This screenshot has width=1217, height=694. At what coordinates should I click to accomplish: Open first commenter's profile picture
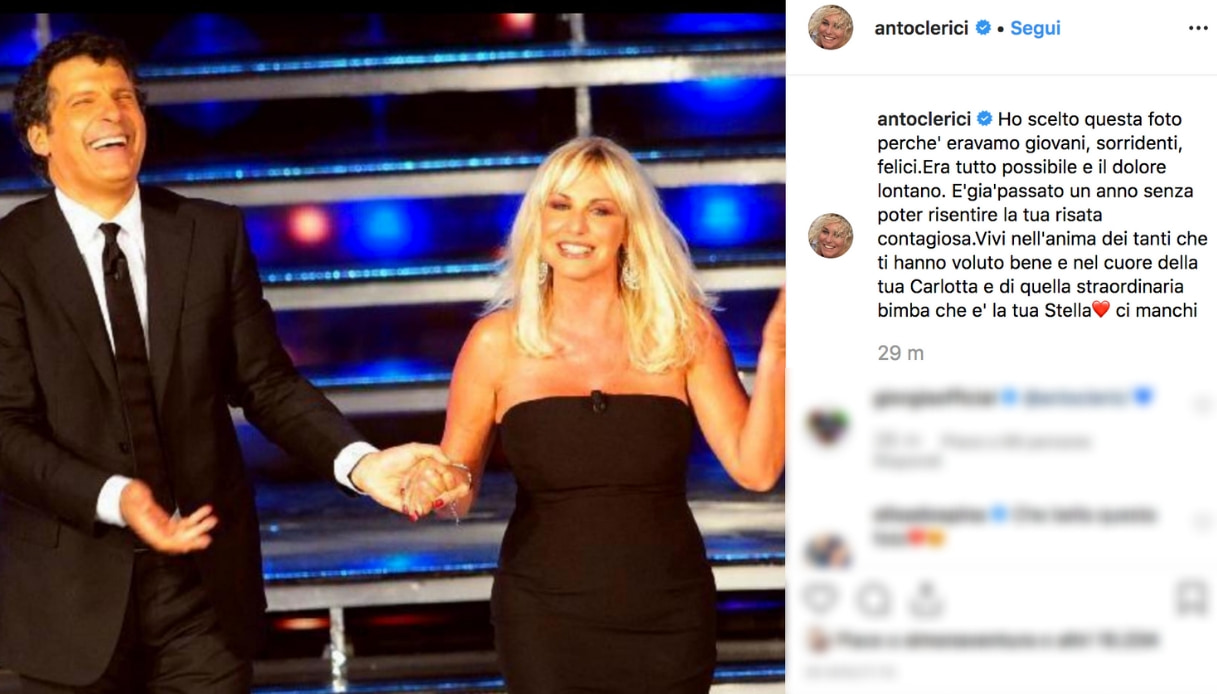pos(828,427)
